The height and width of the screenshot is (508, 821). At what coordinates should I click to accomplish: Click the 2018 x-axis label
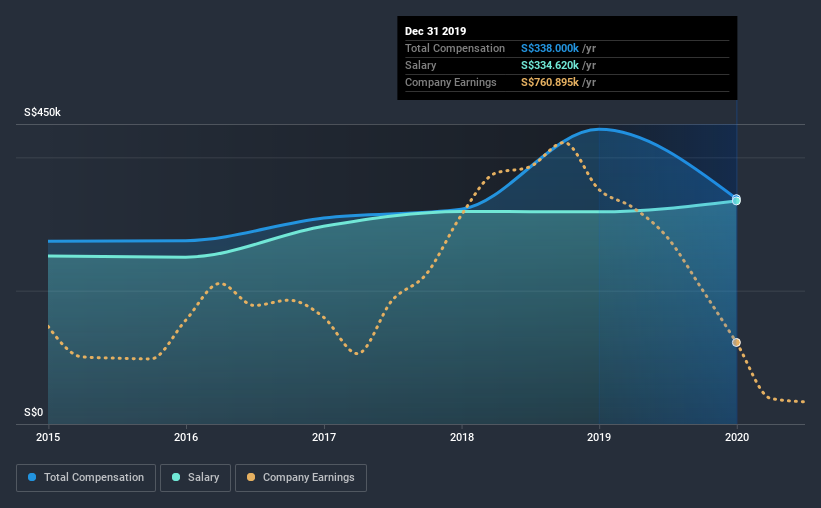click(462, 437)
